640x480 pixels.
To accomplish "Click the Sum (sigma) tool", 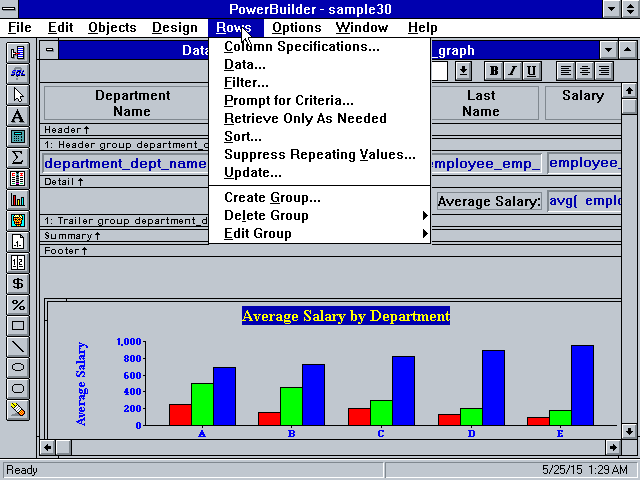I will pyautogui.click(x=18, y=158).
